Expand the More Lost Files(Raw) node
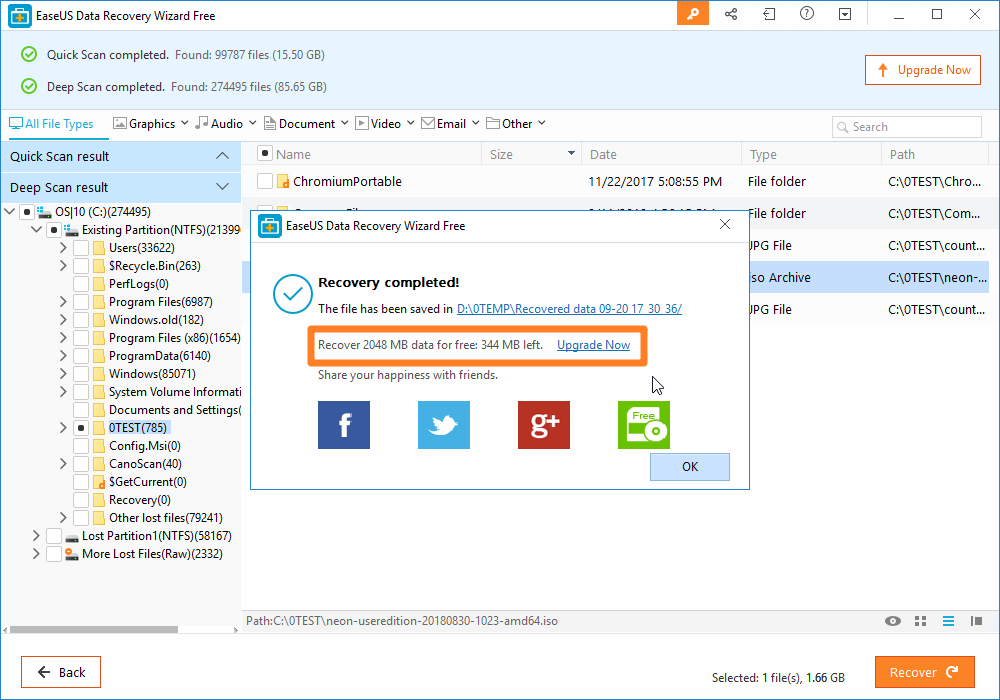 [x=36, y=553]
